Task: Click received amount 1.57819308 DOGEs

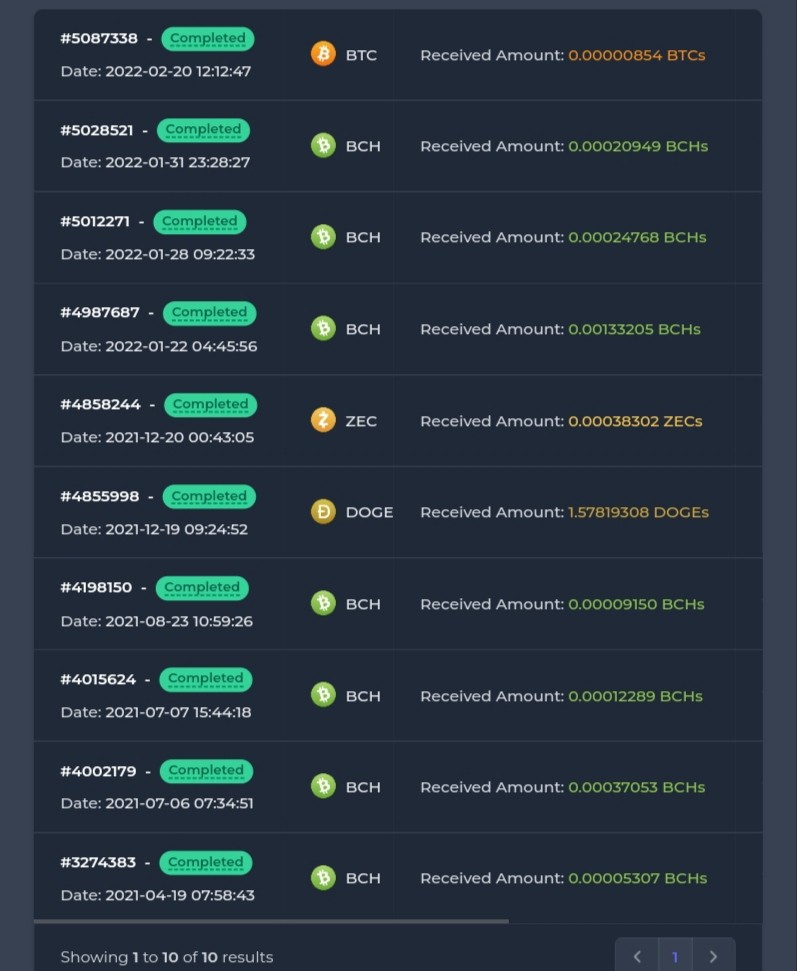Action: (638, 512)
